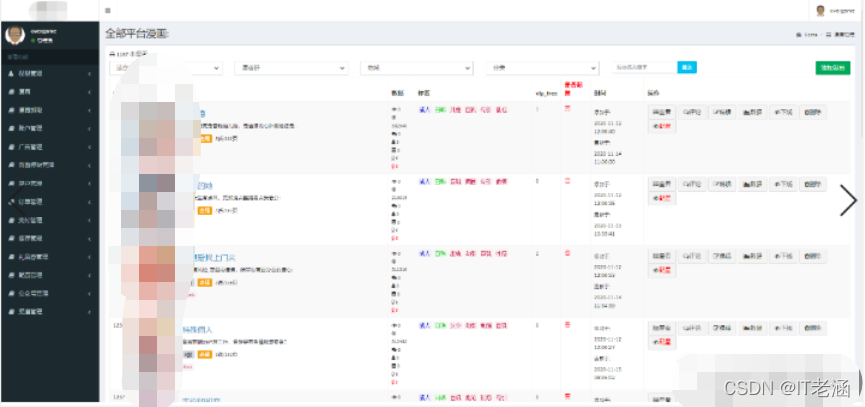
Task: Open the third filter dropdown above the table
Action: [x=417, y=68]
